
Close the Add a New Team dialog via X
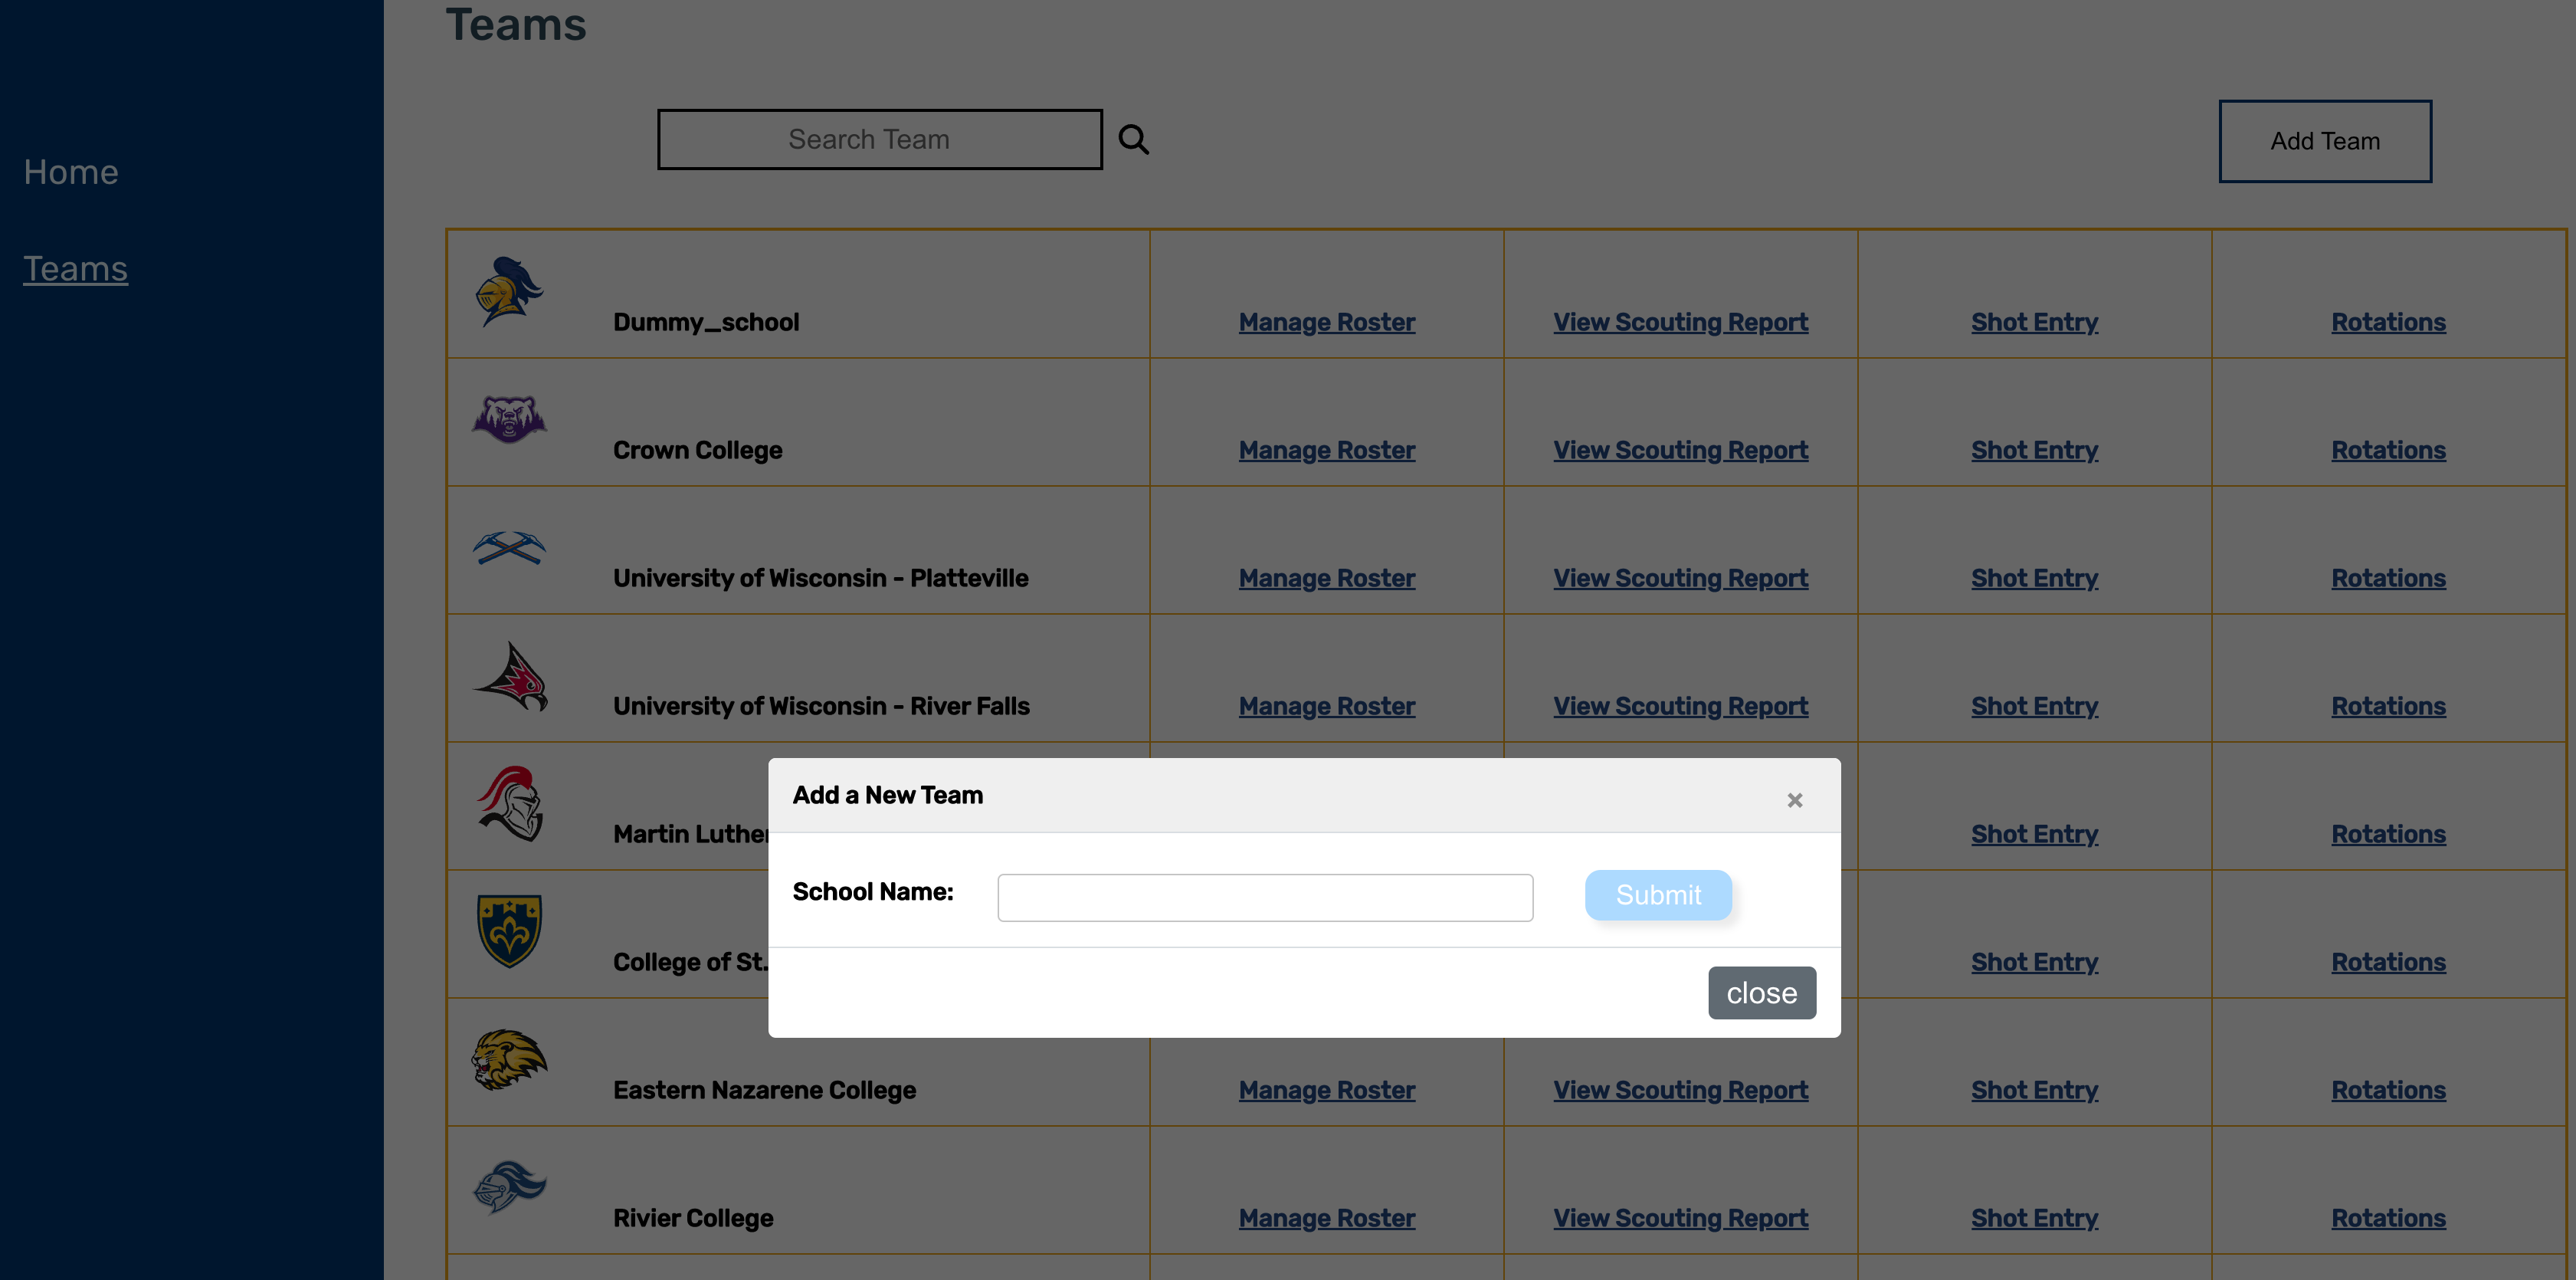pos(1794,800)
